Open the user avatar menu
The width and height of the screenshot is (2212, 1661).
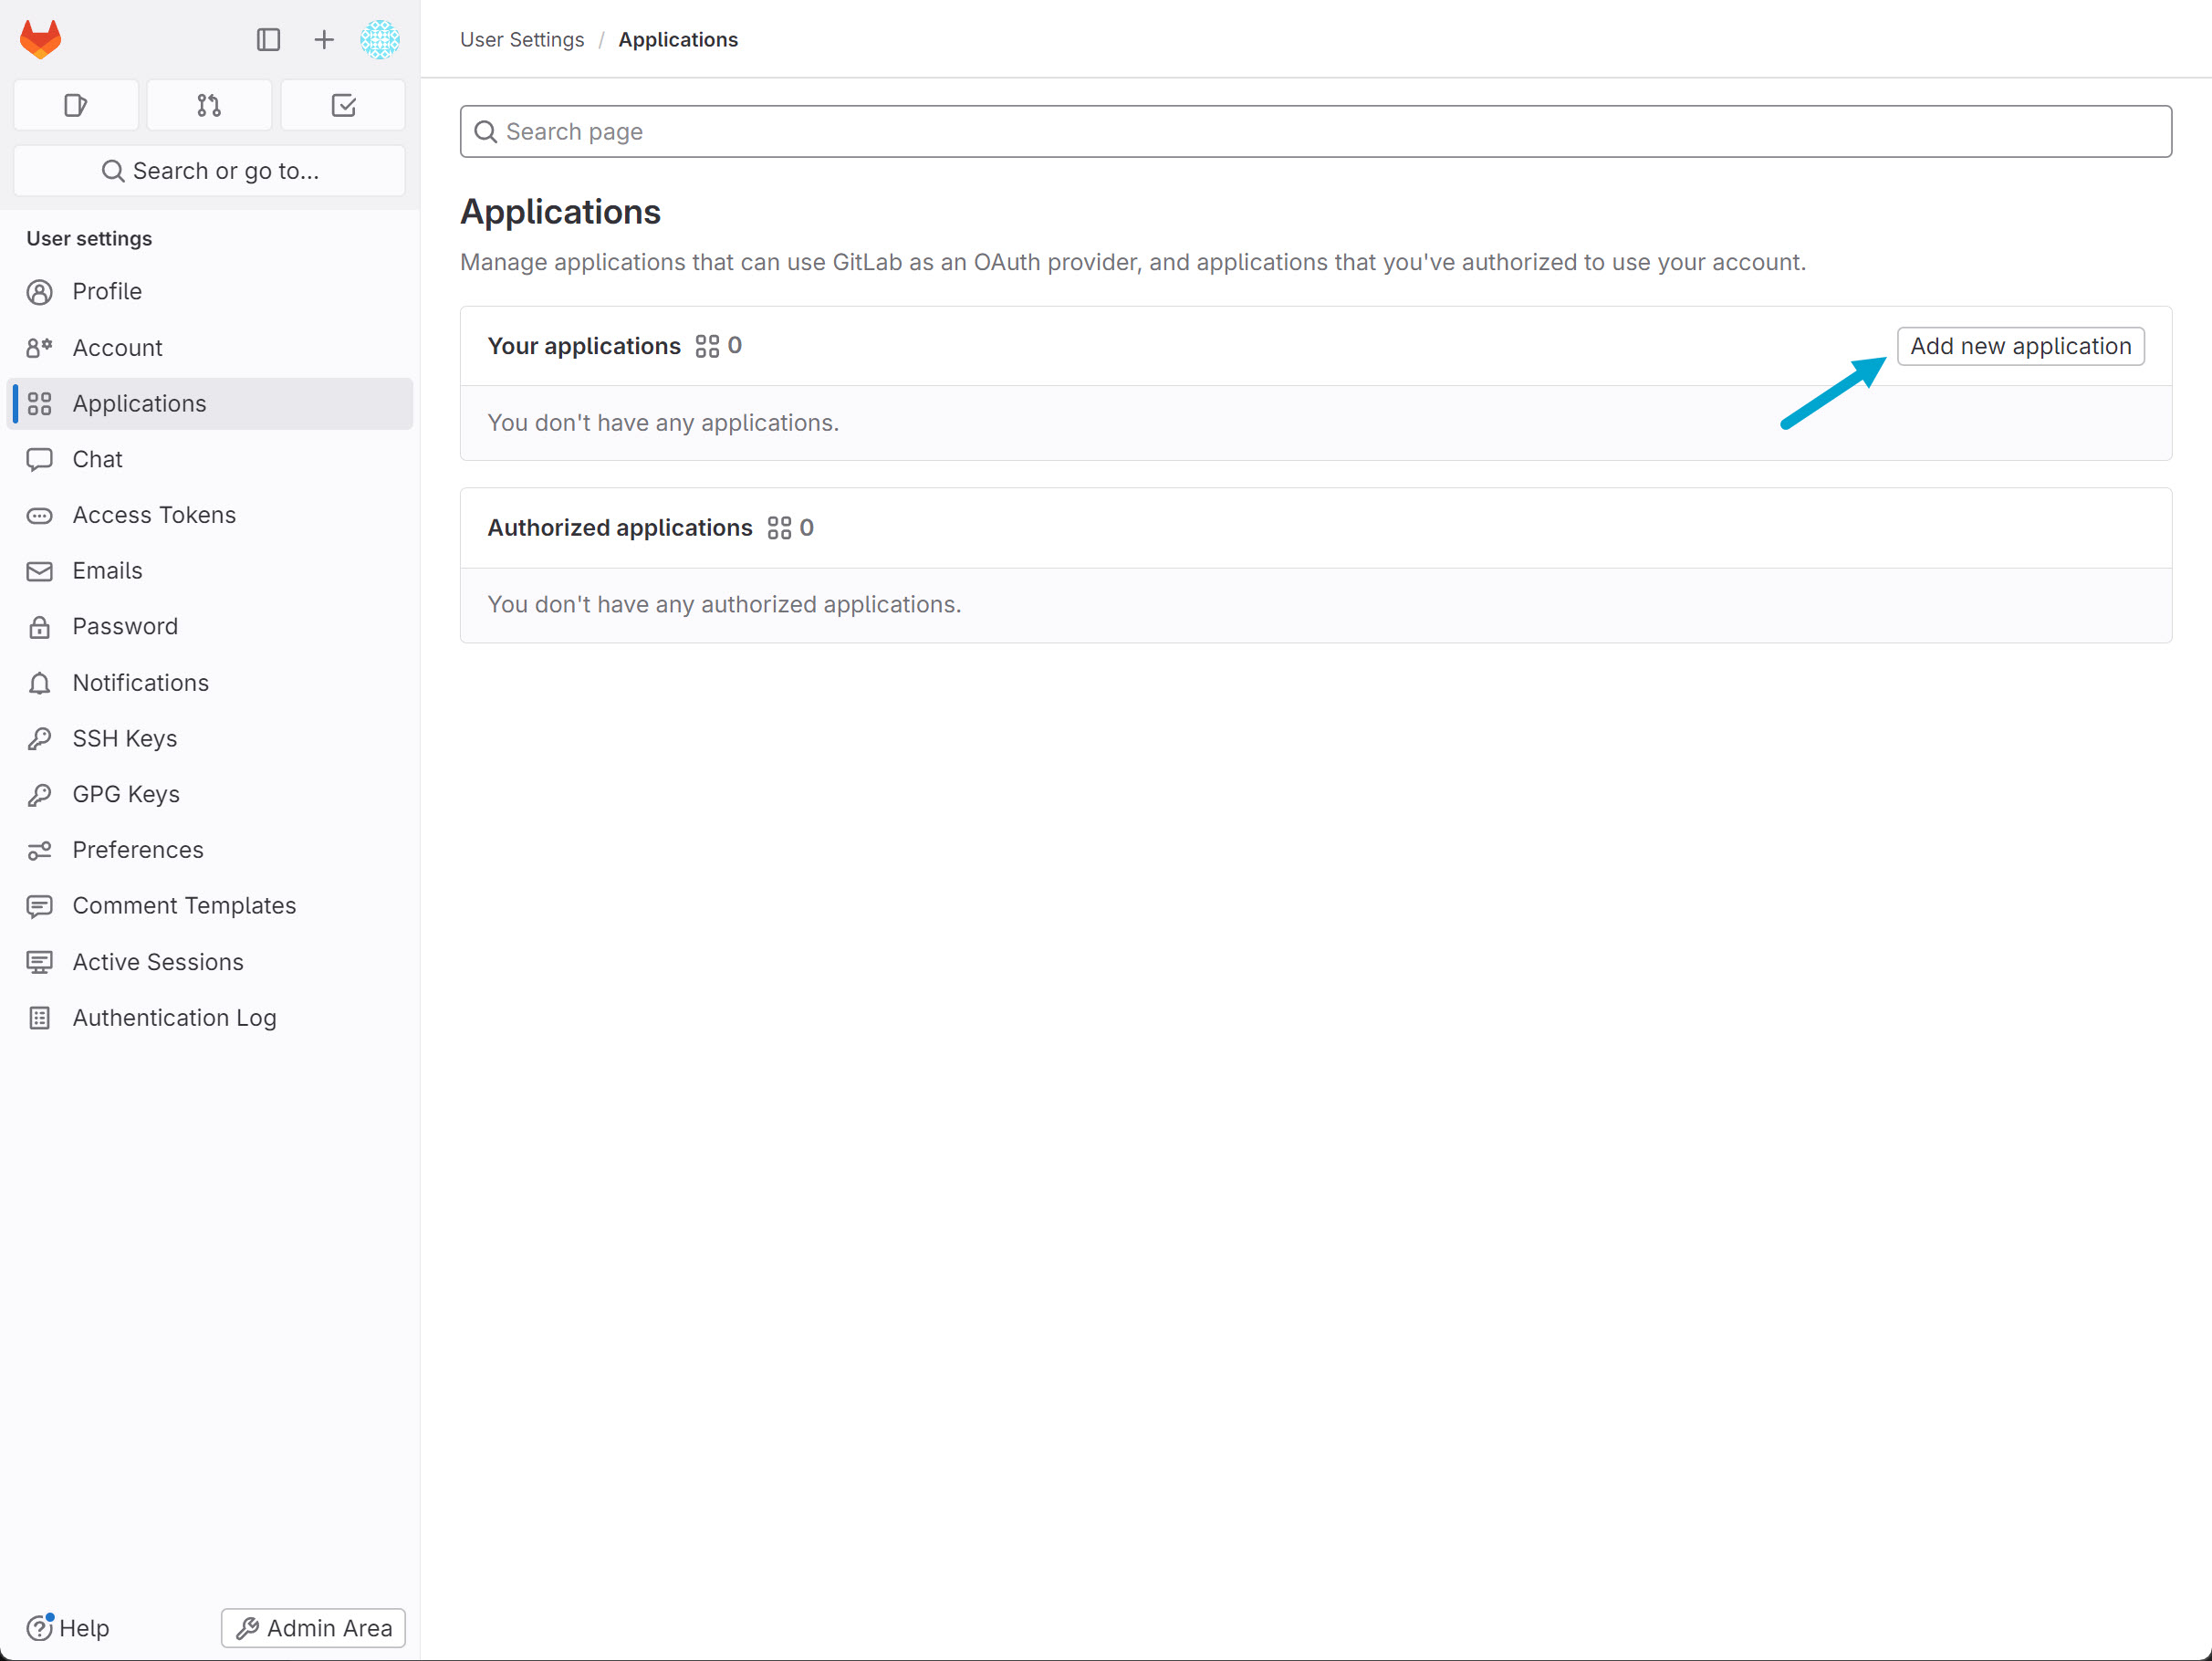pos(379,39)
